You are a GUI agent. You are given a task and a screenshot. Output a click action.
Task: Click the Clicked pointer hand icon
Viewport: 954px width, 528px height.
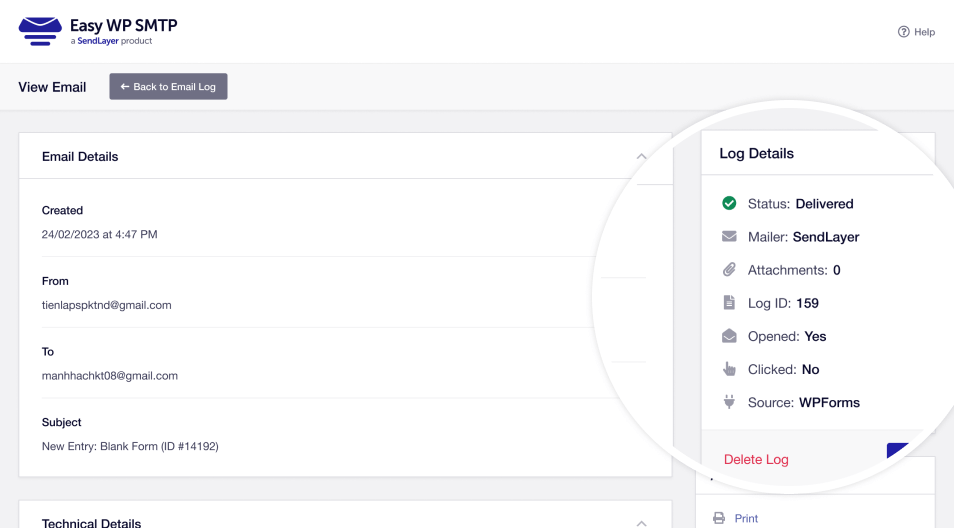pyautogui.click(x=729, y=369)
